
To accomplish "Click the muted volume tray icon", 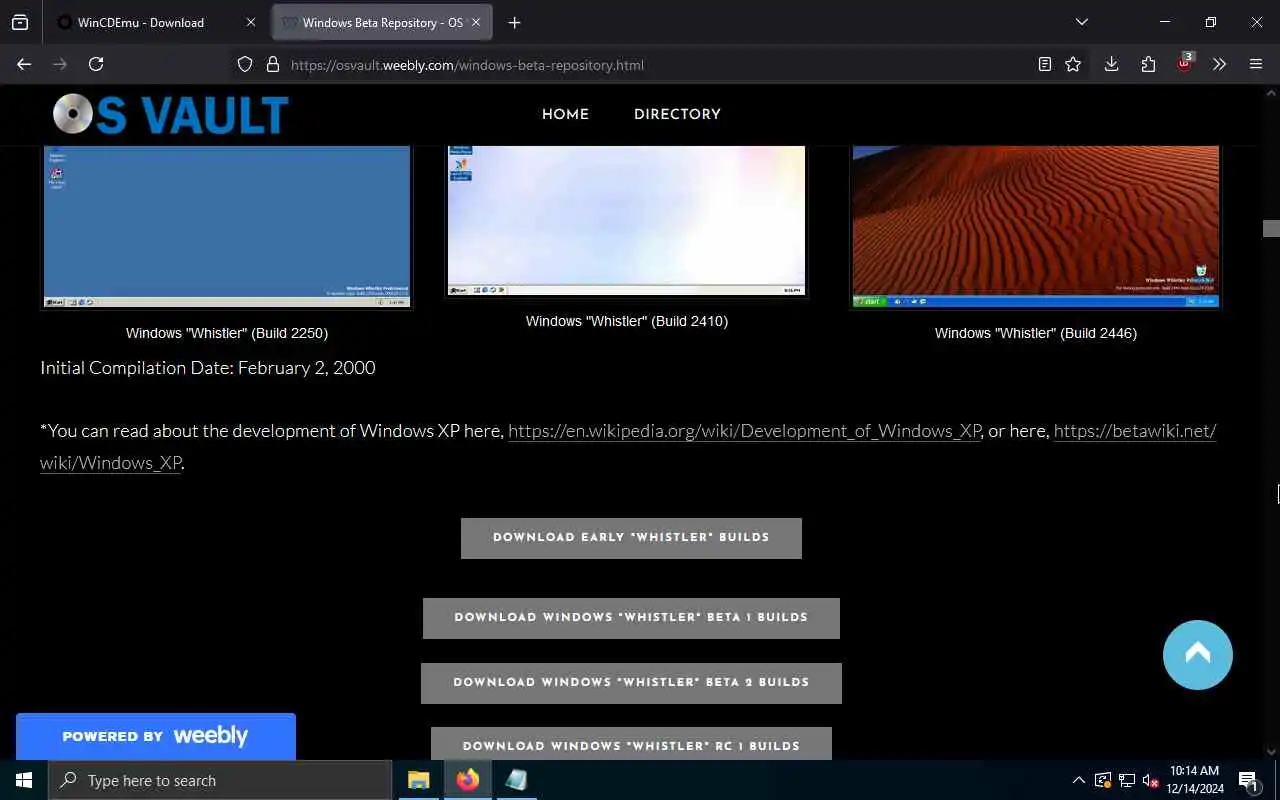I will (1151, 780).
